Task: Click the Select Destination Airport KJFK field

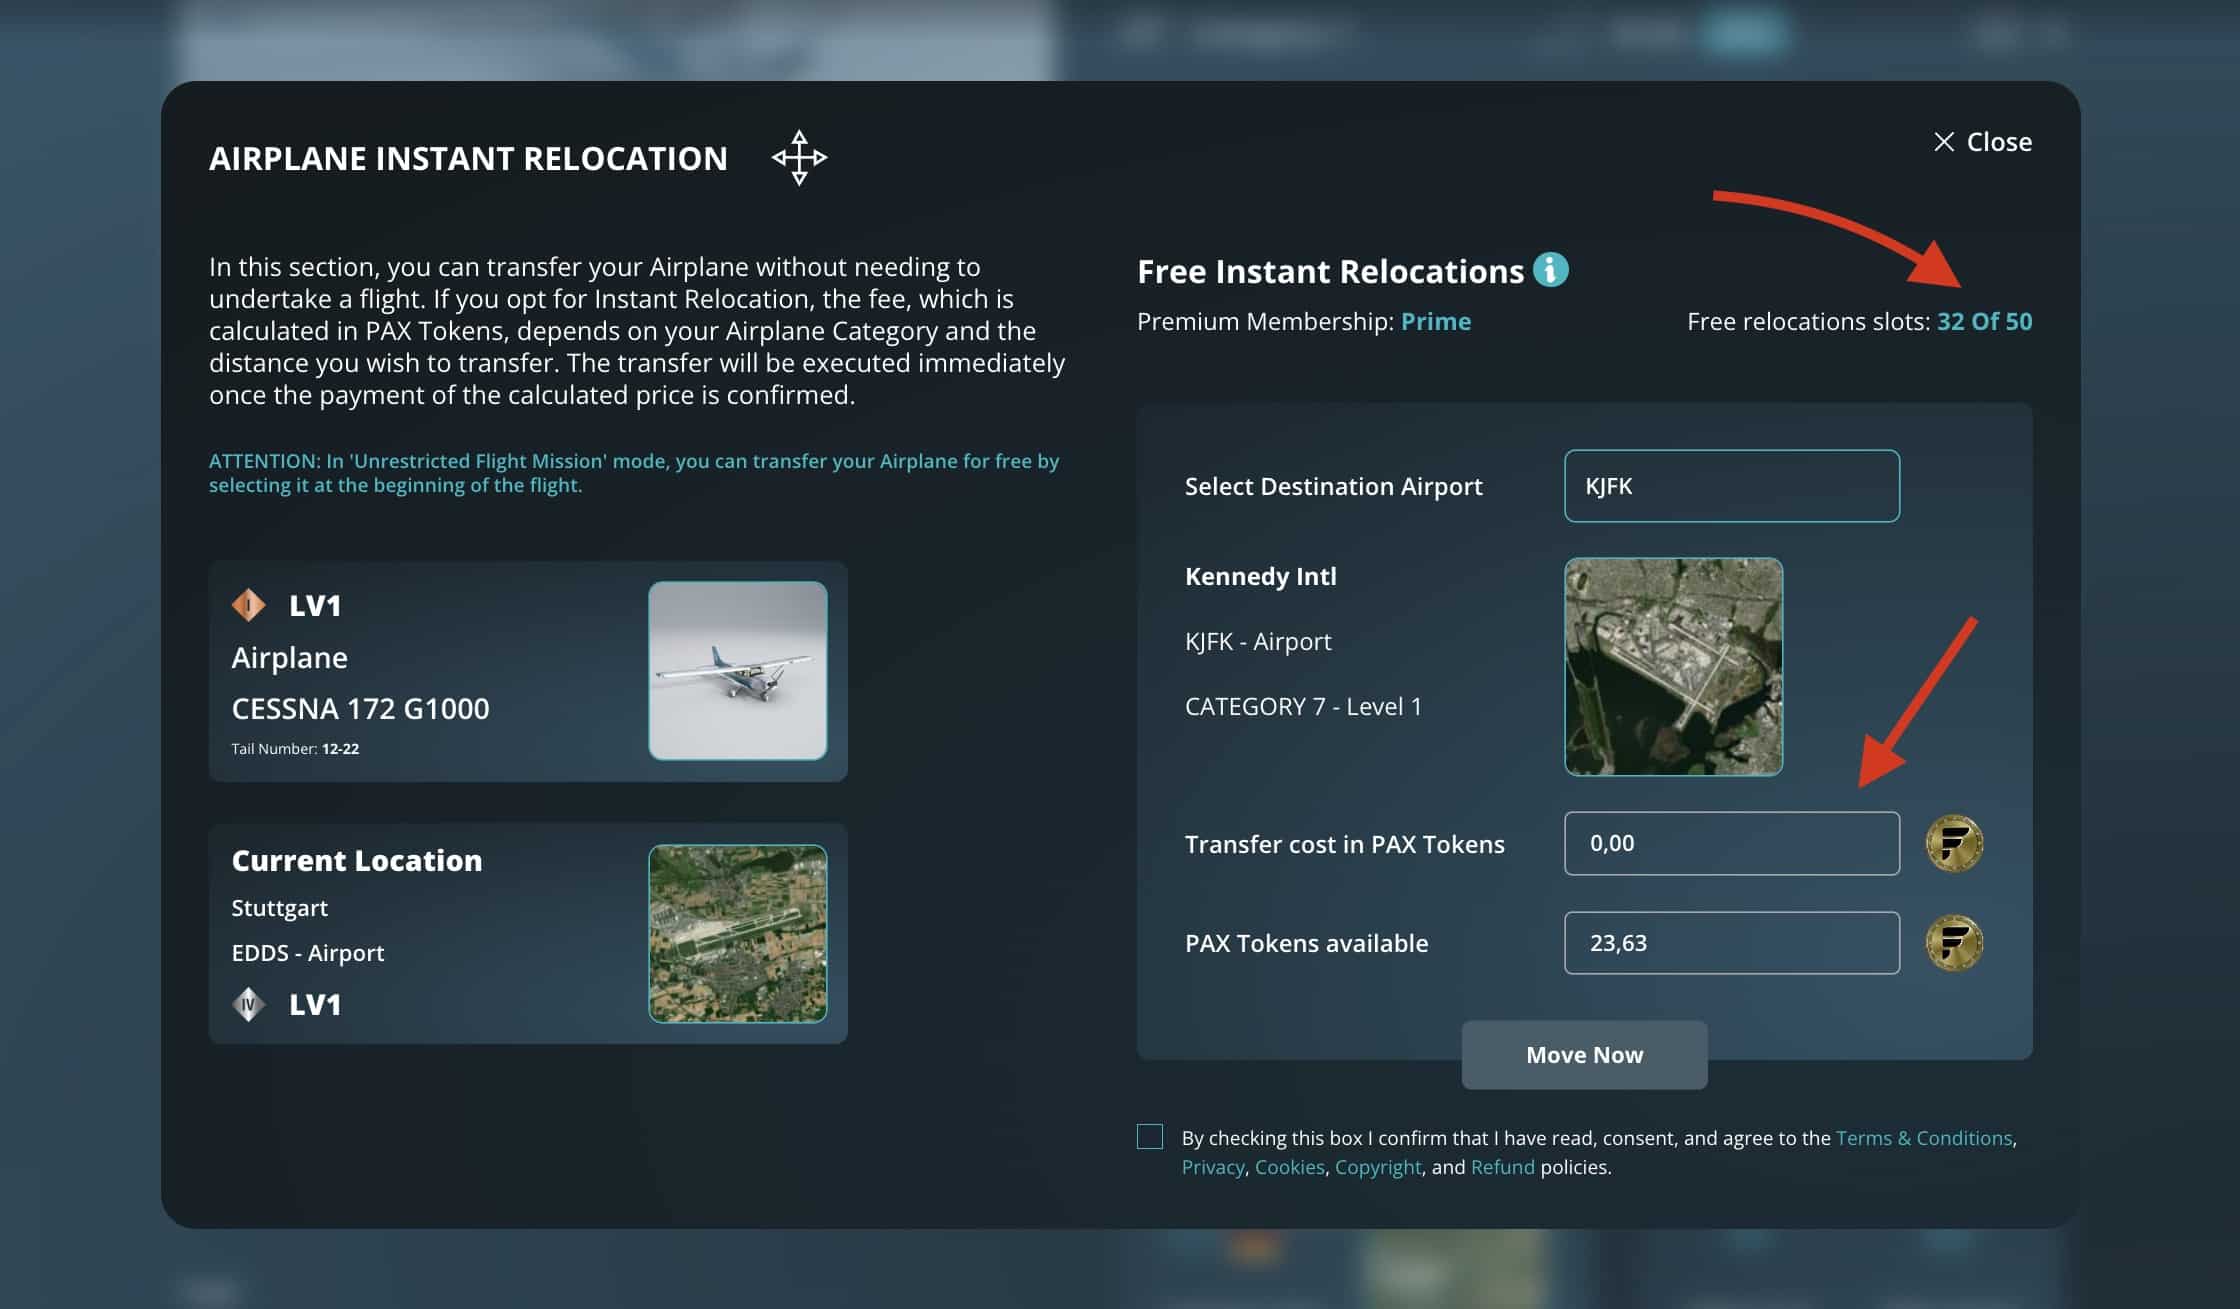Action: 1731,486
